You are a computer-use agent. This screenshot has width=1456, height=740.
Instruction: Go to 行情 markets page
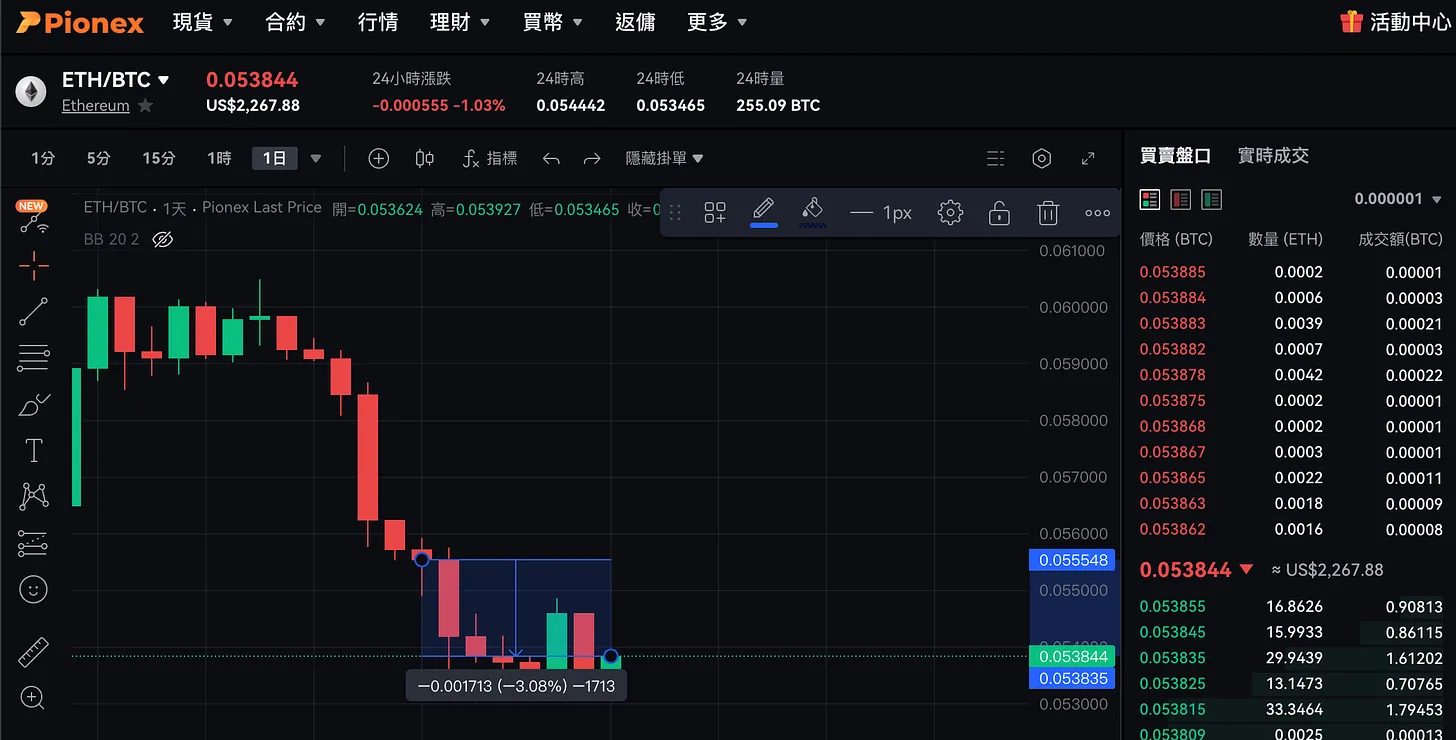click(x=378, y=22)
